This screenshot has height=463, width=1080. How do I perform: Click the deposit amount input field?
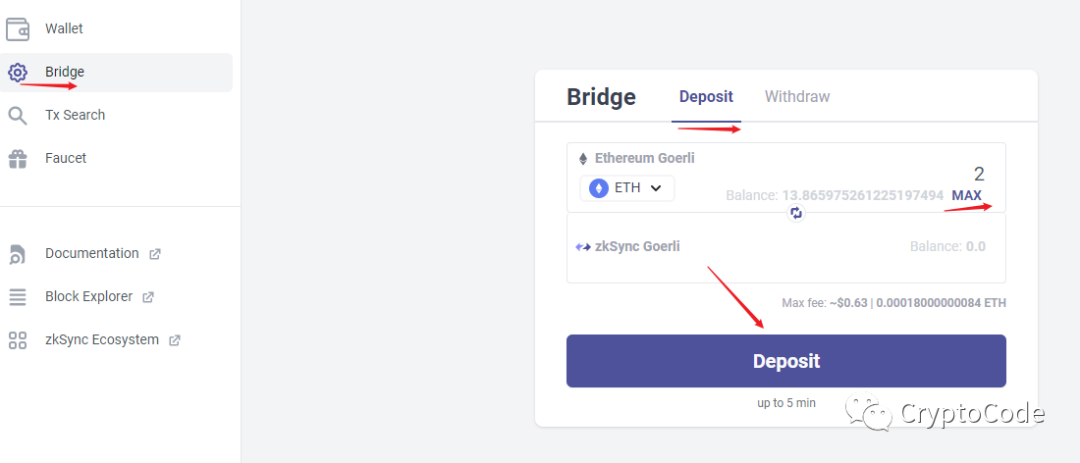(x=840, y=173)
